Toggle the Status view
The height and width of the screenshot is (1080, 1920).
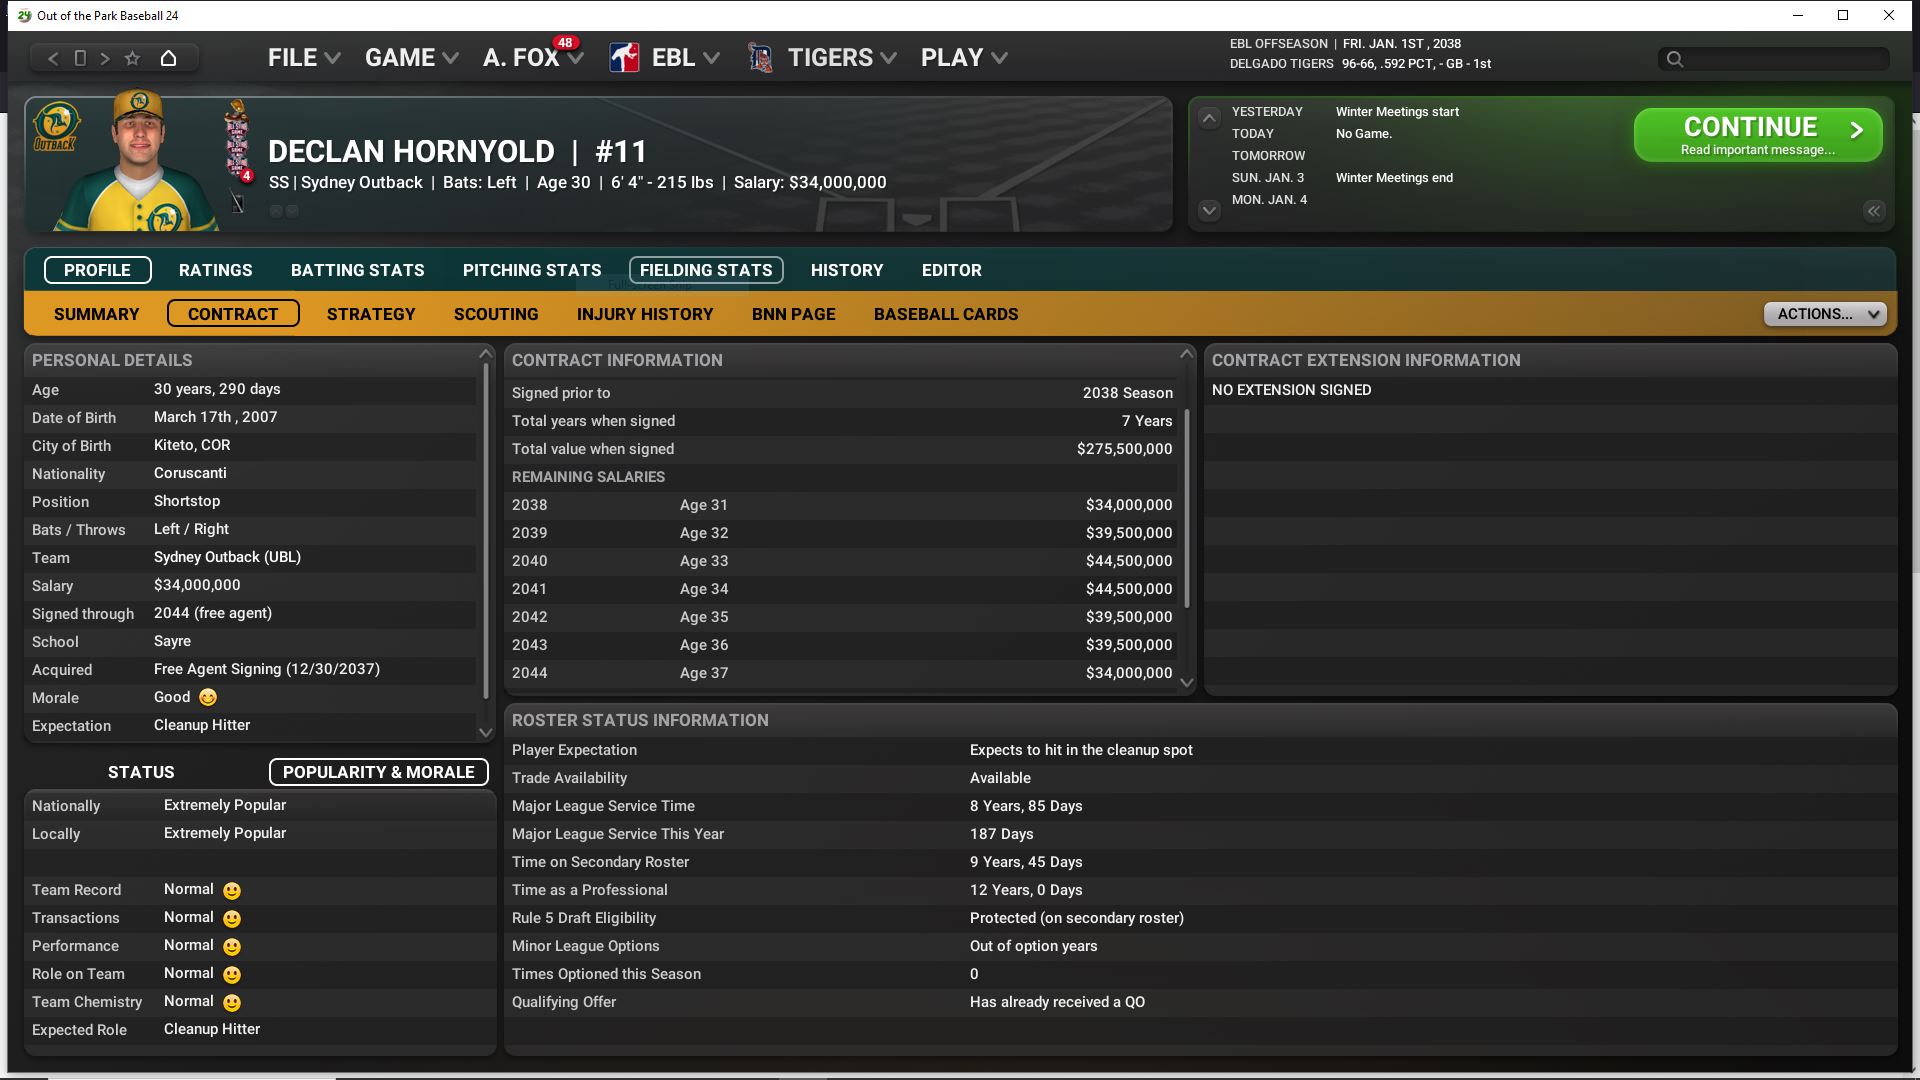coord(141,772)
